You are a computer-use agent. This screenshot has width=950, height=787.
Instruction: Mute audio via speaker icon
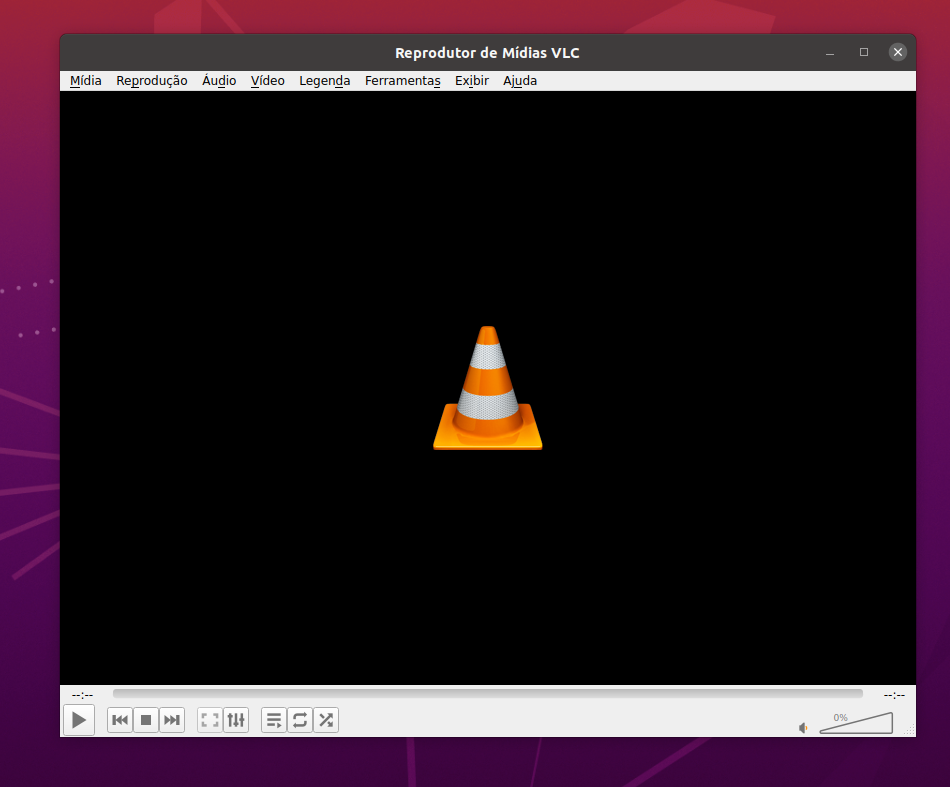pos(803,728)
